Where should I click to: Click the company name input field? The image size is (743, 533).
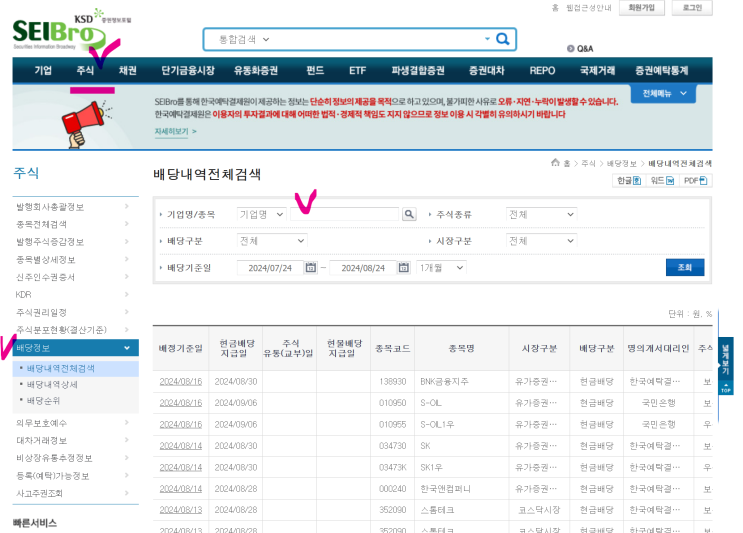[344, 215]
